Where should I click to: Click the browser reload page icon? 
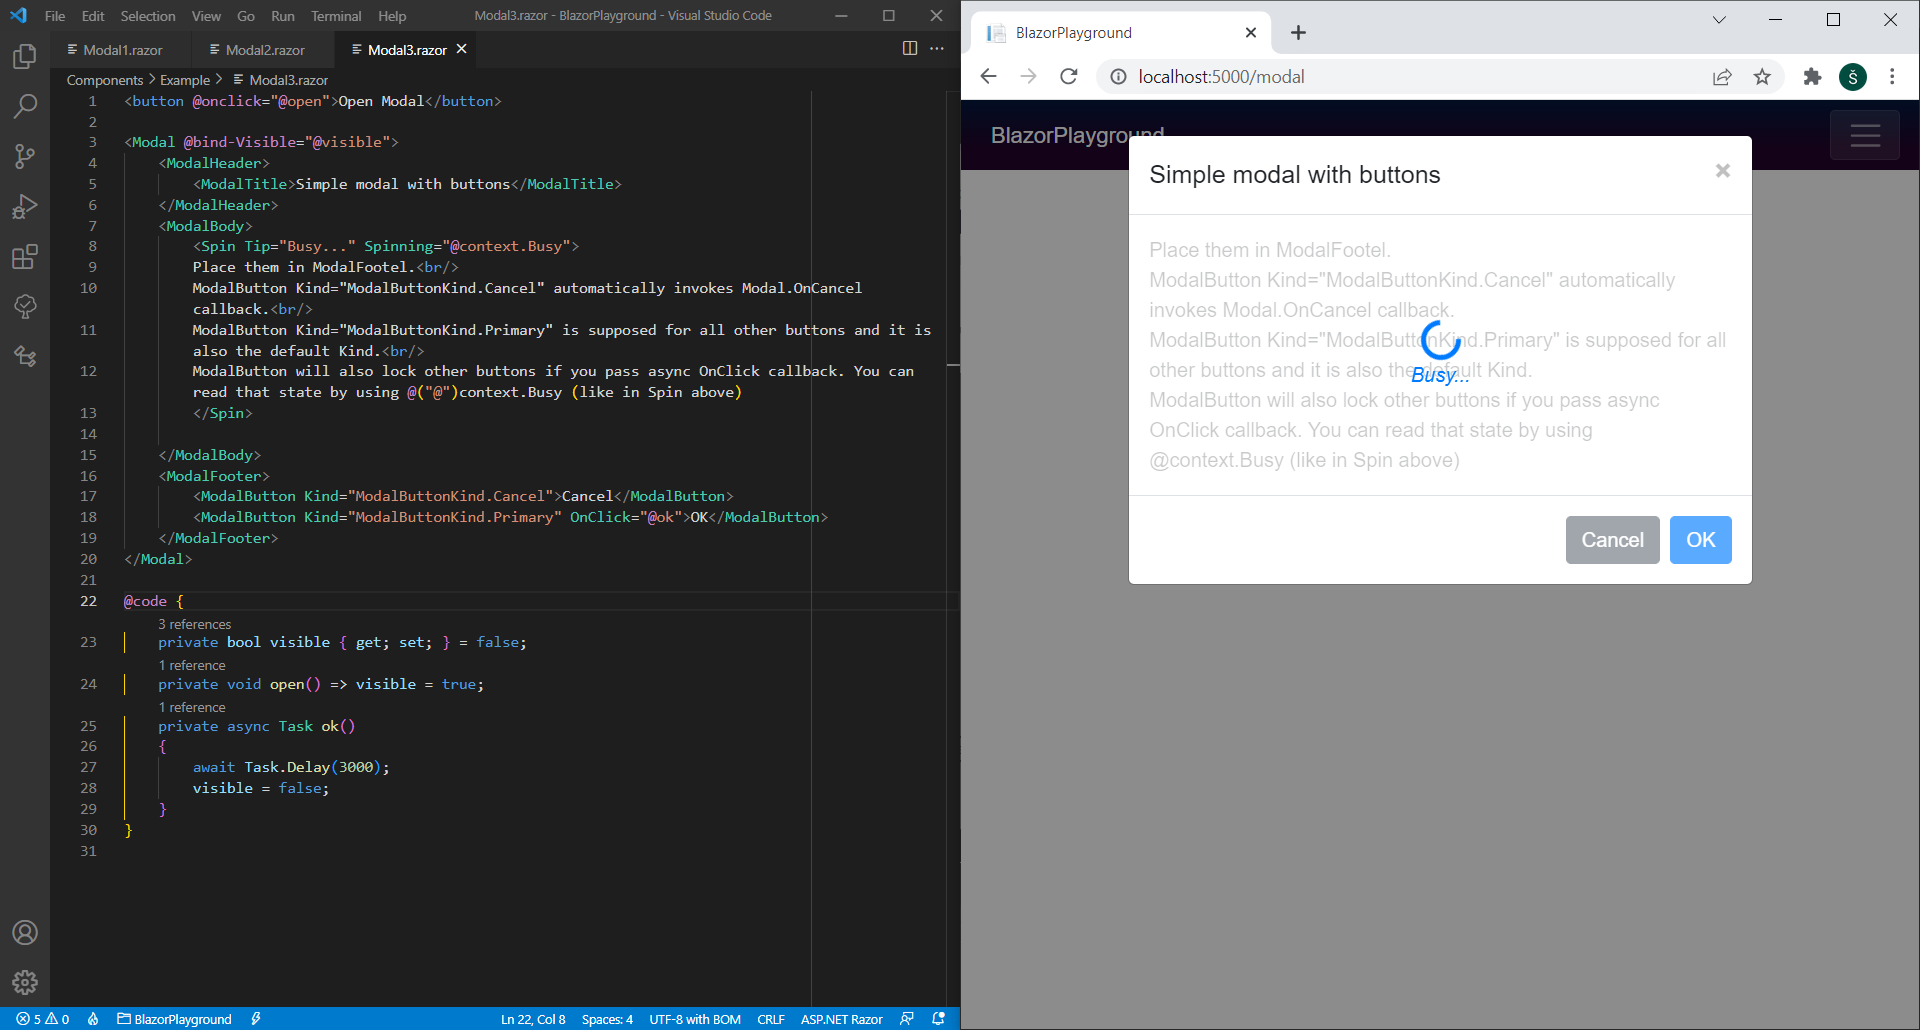point(1069,77)
